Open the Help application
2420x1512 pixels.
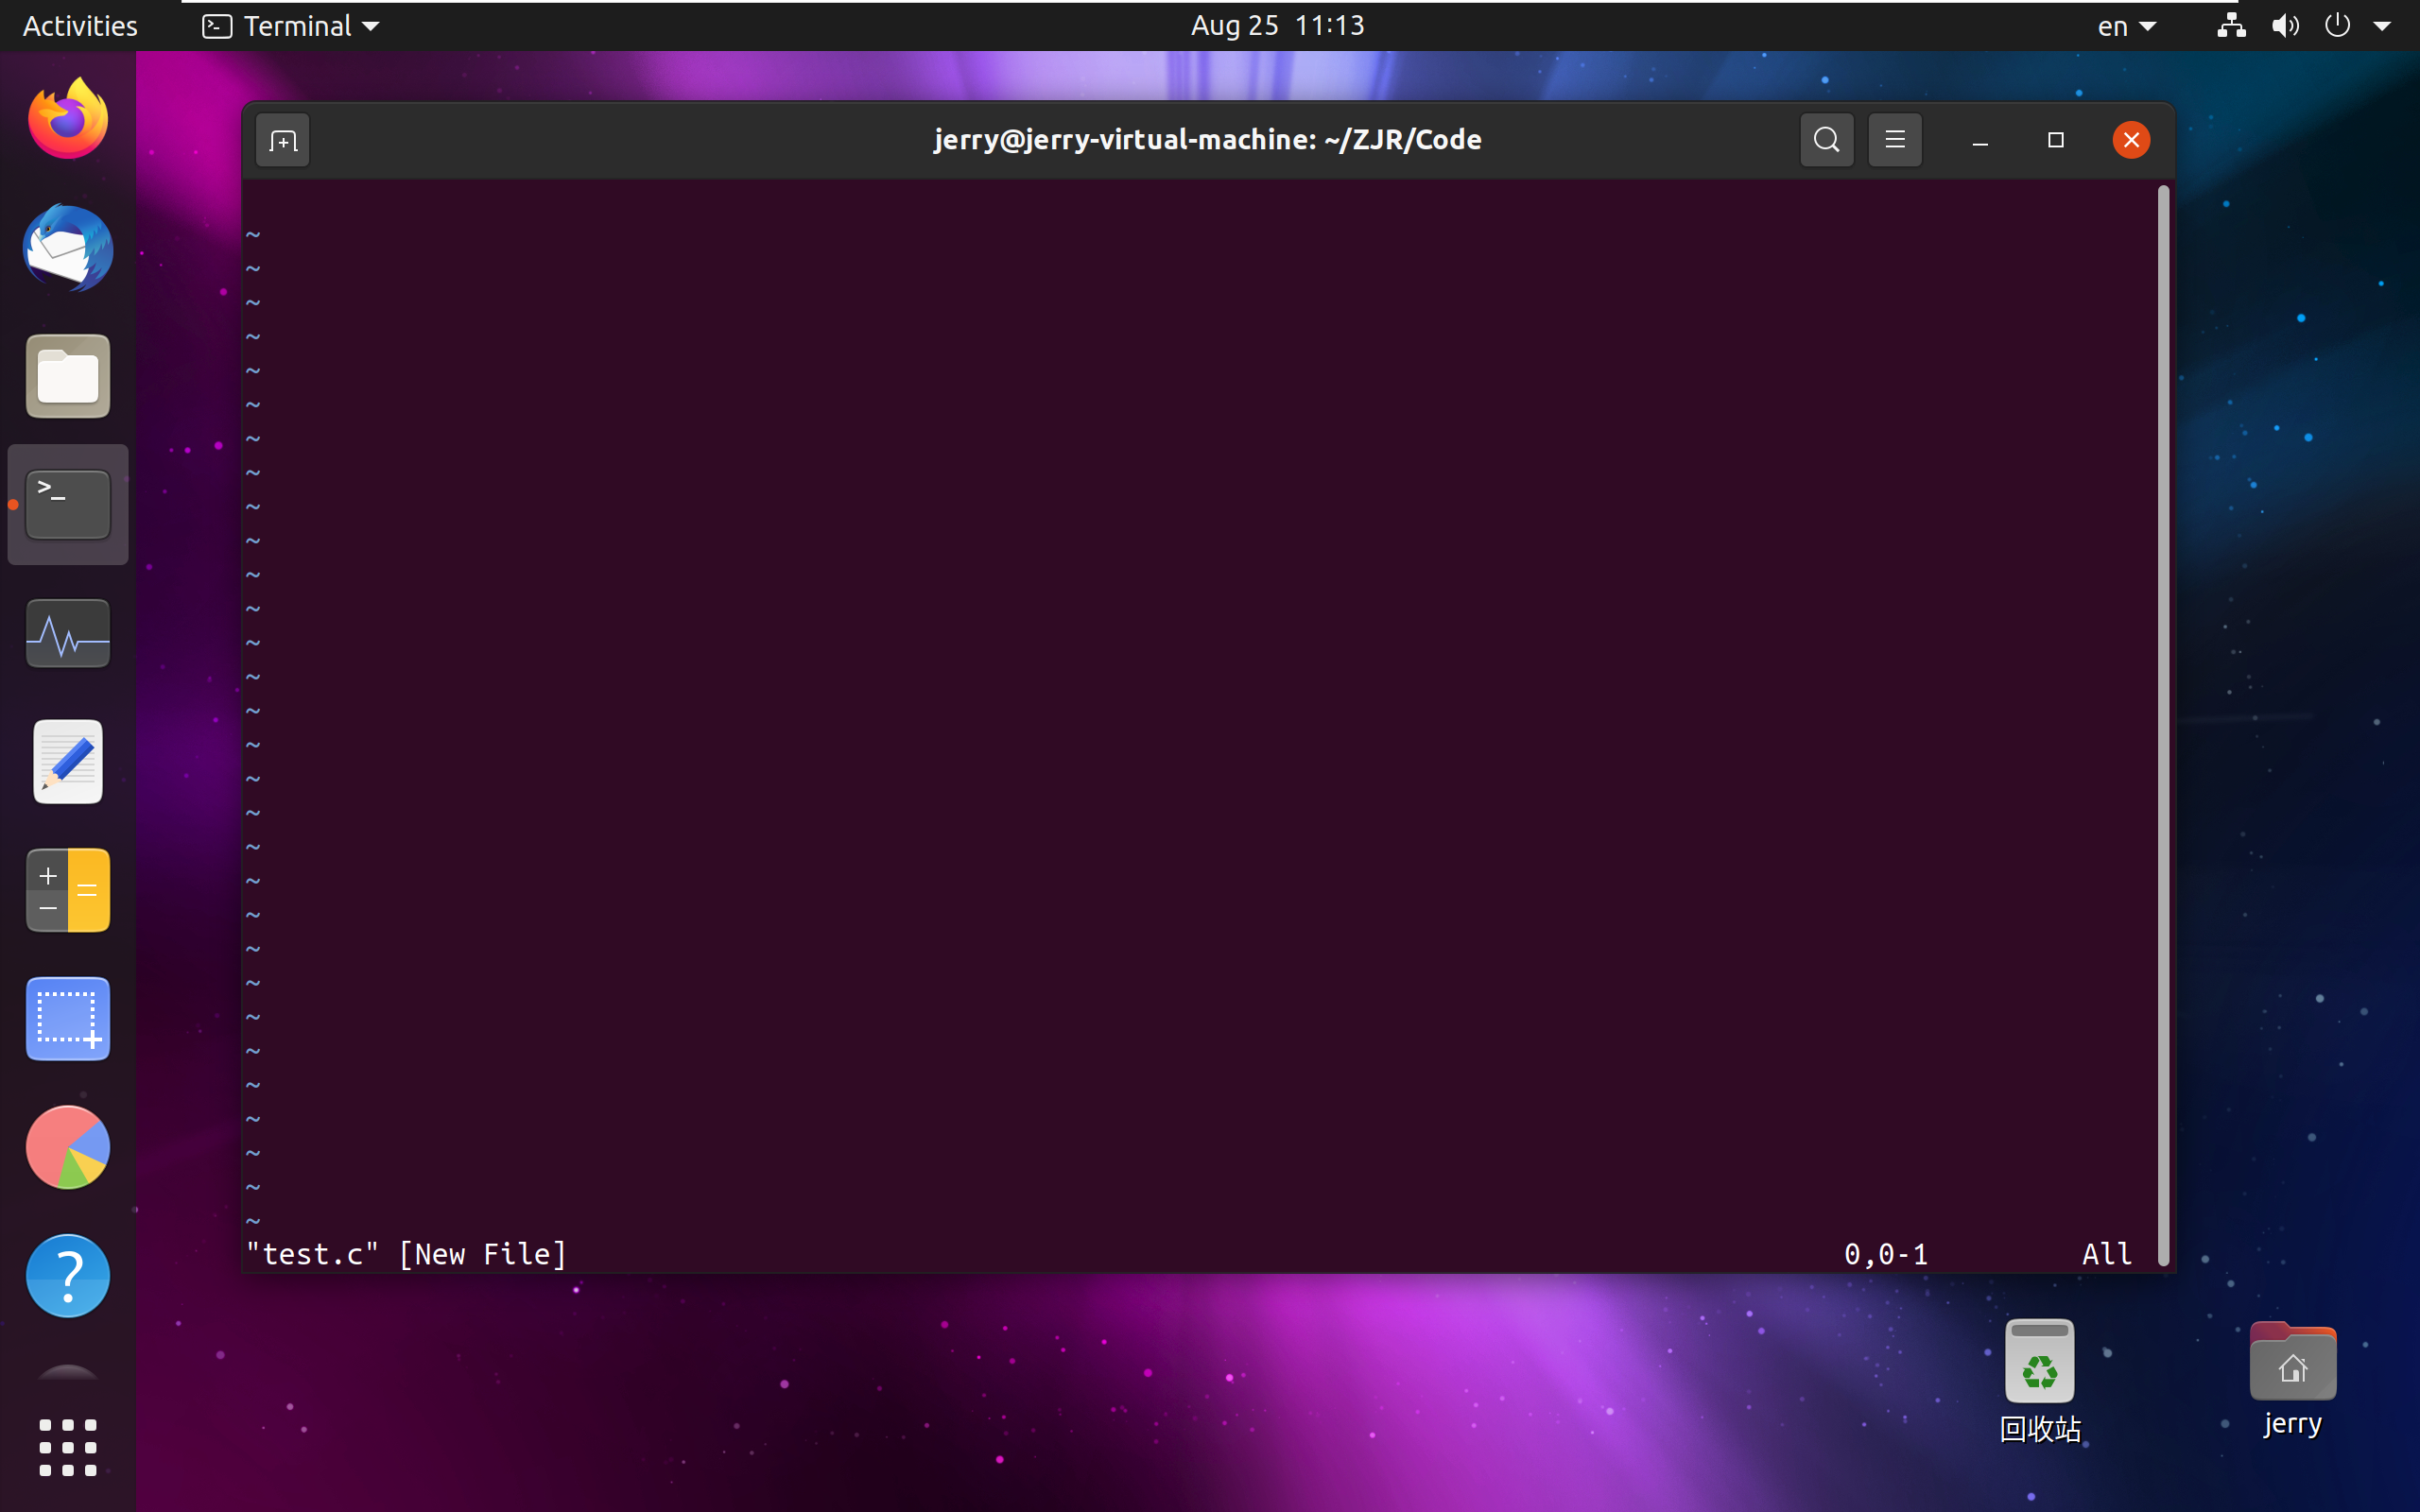pos(68,1275)
